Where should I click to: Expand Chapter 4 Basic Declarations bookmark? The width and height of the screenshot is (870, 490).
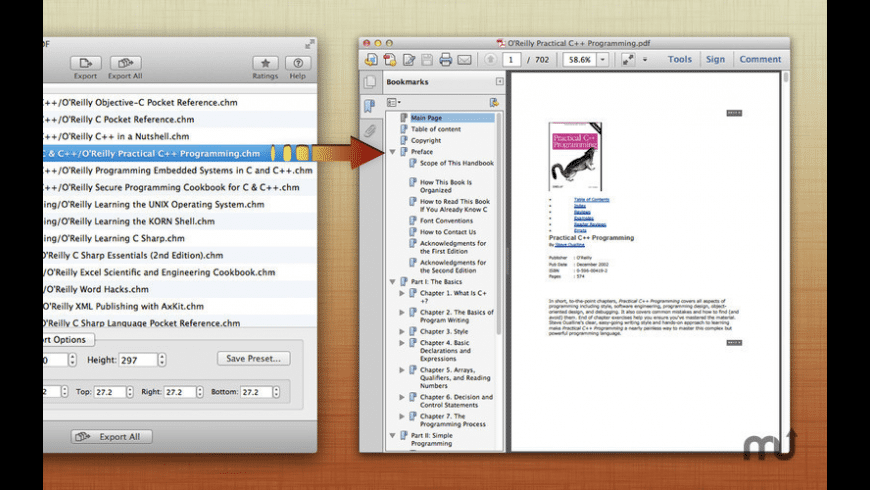tap(402, 343)
